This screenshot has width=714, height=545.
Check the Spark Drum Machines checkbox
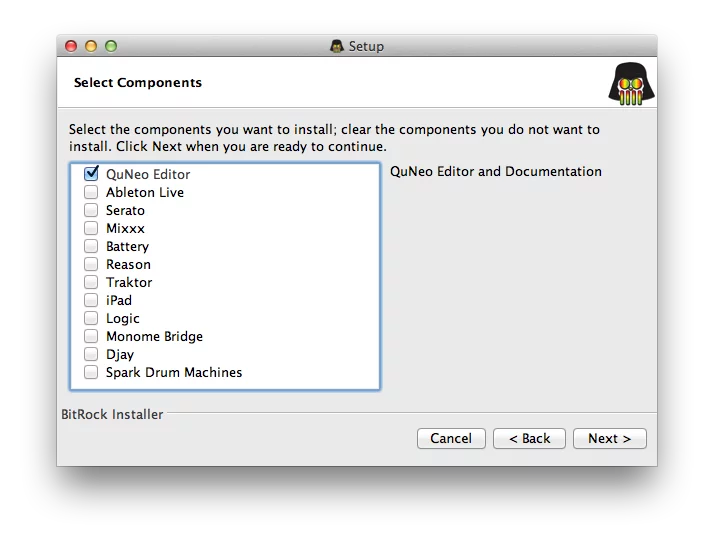point(91,372)
